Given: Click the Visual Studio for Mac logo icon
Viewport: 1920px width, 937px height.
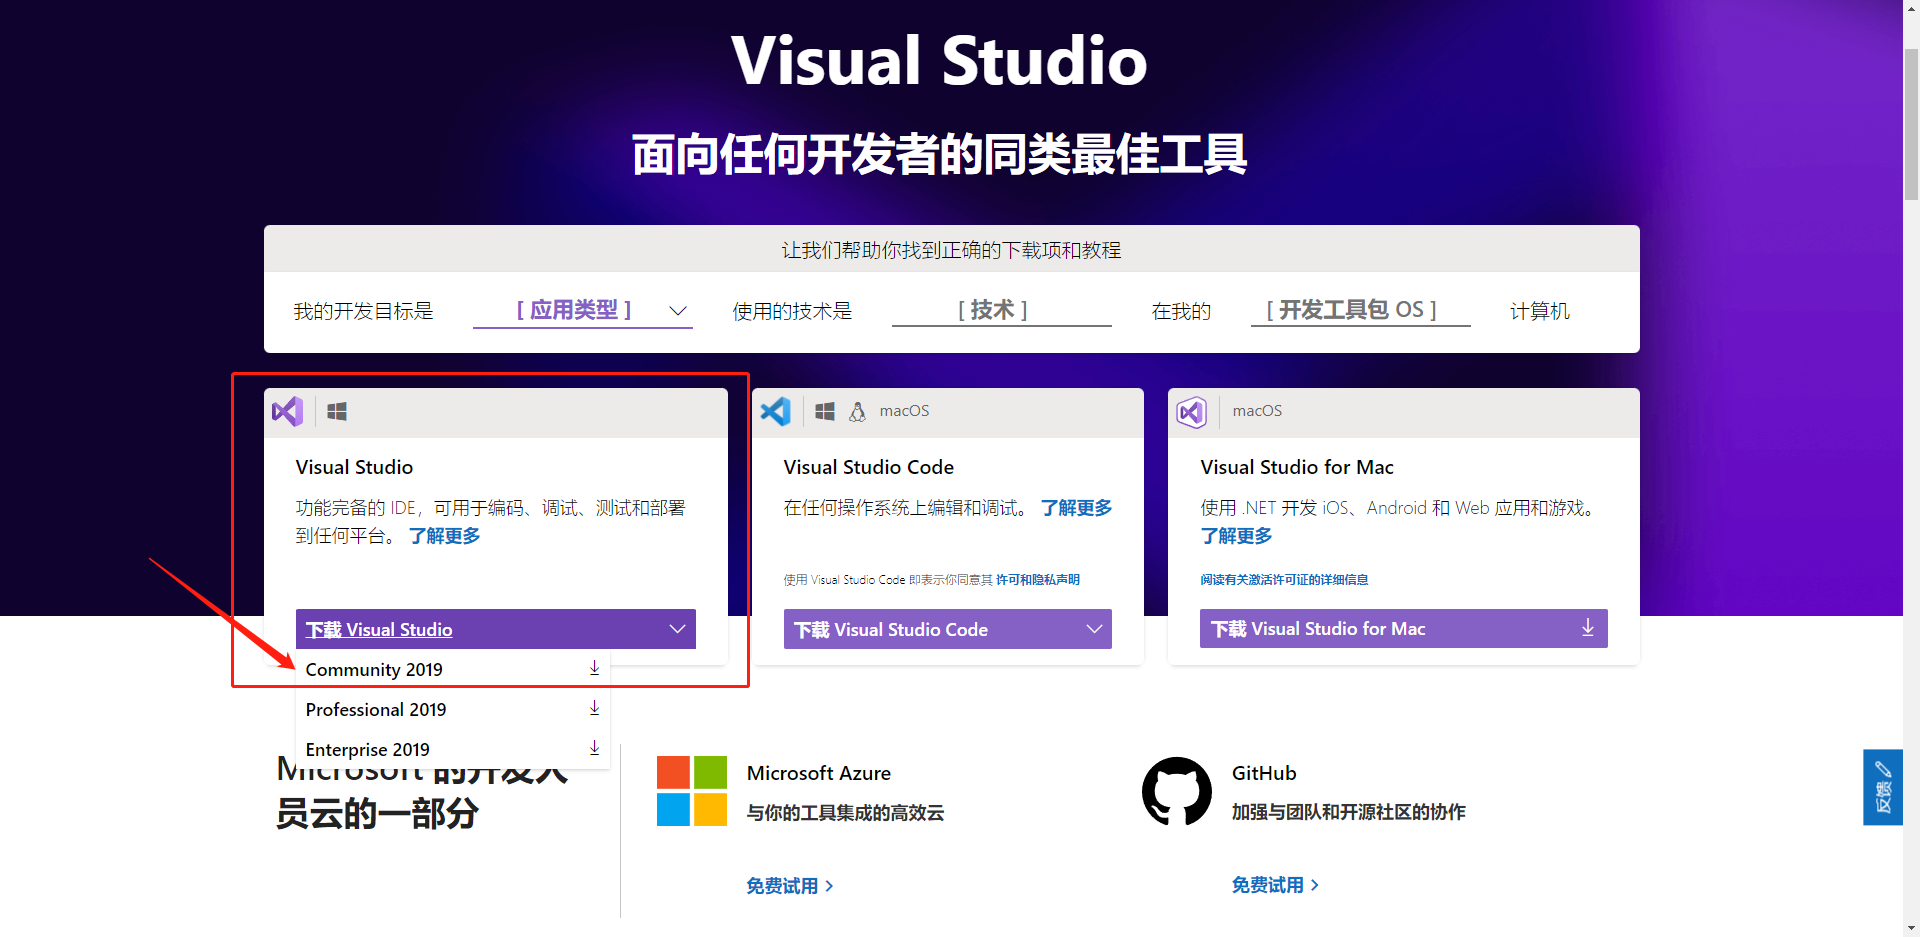Looking at the screenshot, I should (1192, 411).
